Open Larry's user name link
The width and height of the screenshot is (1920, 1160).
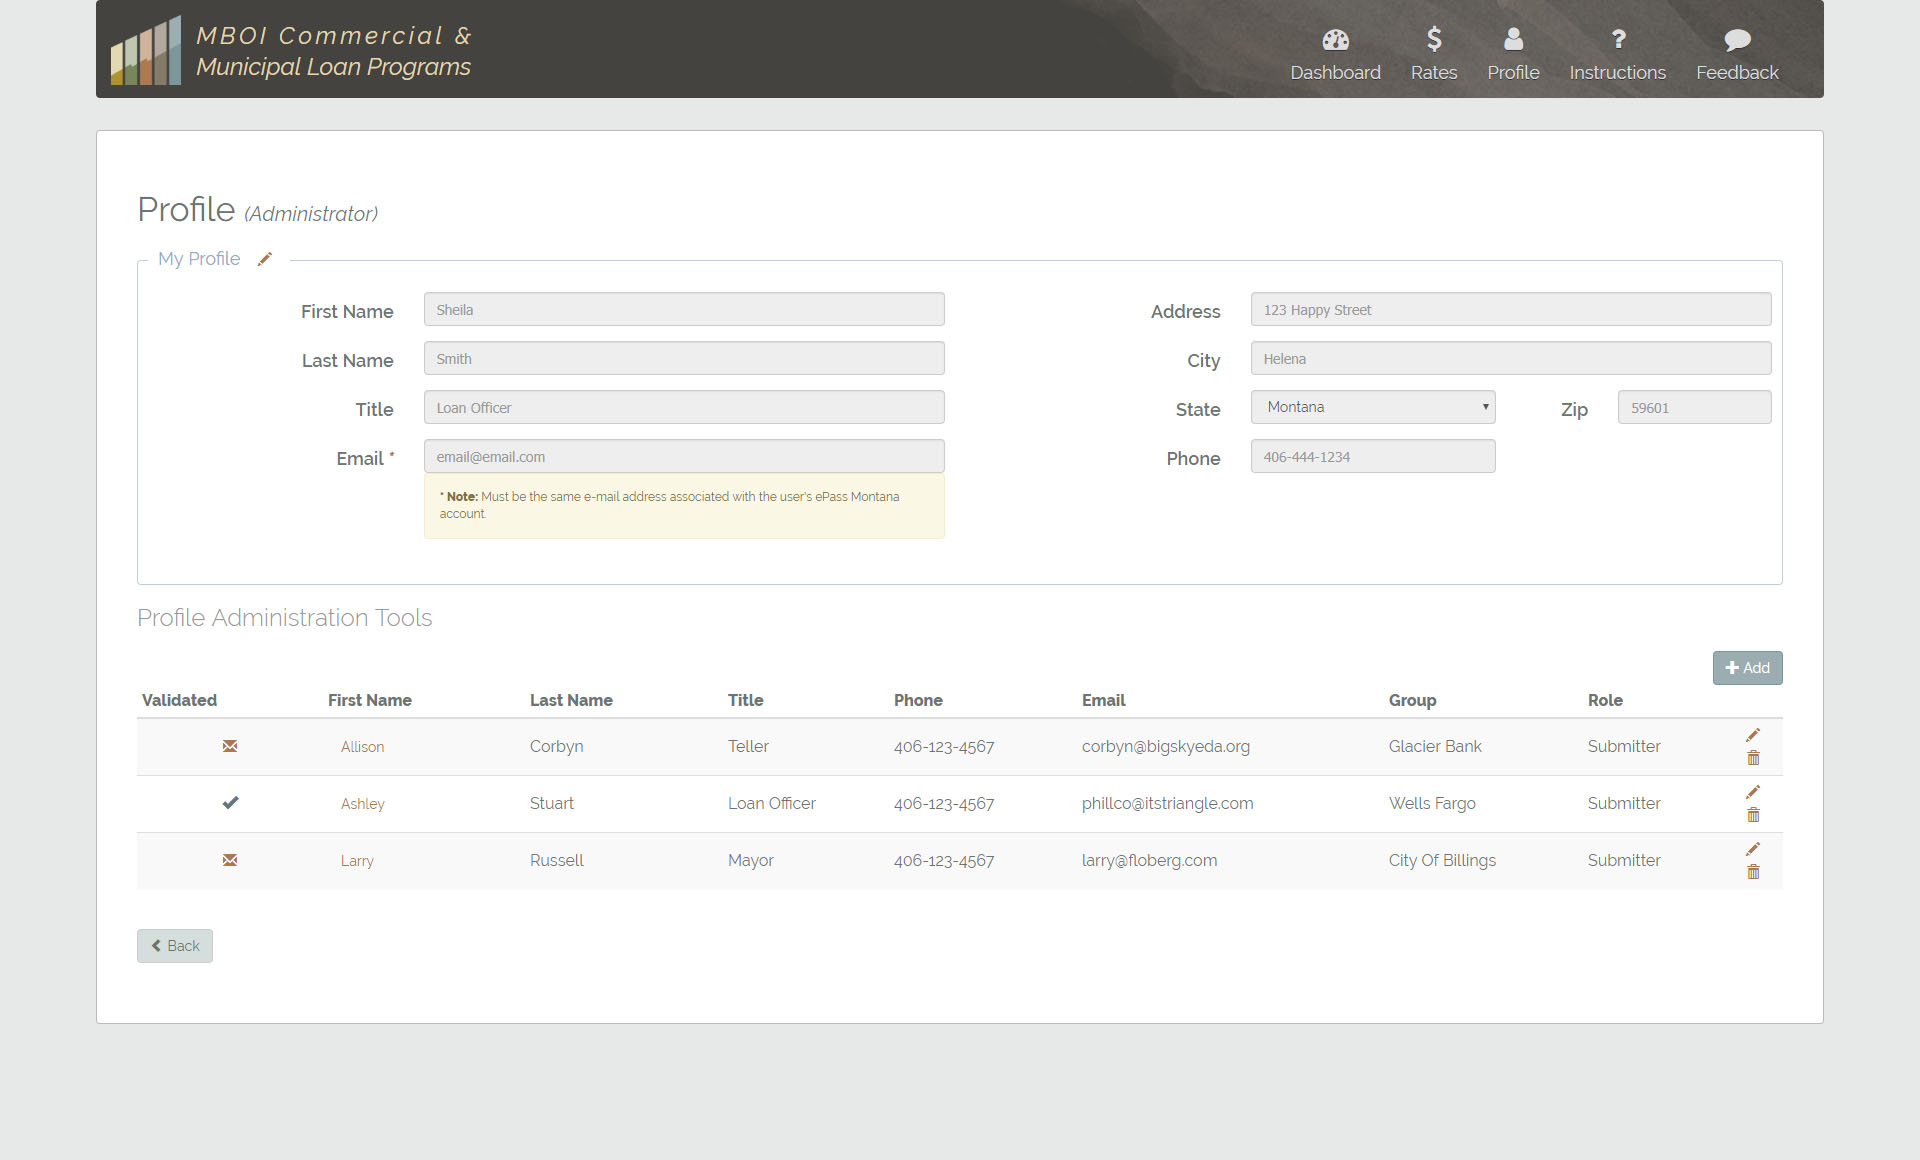click(x=357, y=861)
